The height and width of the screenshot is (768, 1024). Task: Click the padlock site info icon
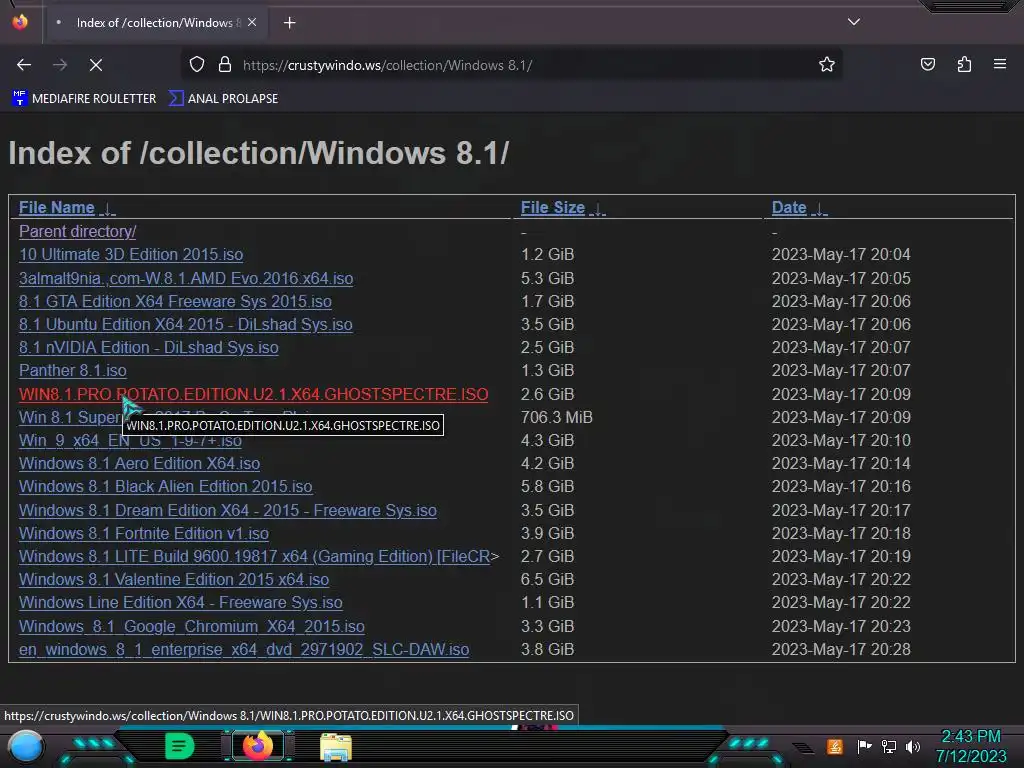click(x=225, y=65)
